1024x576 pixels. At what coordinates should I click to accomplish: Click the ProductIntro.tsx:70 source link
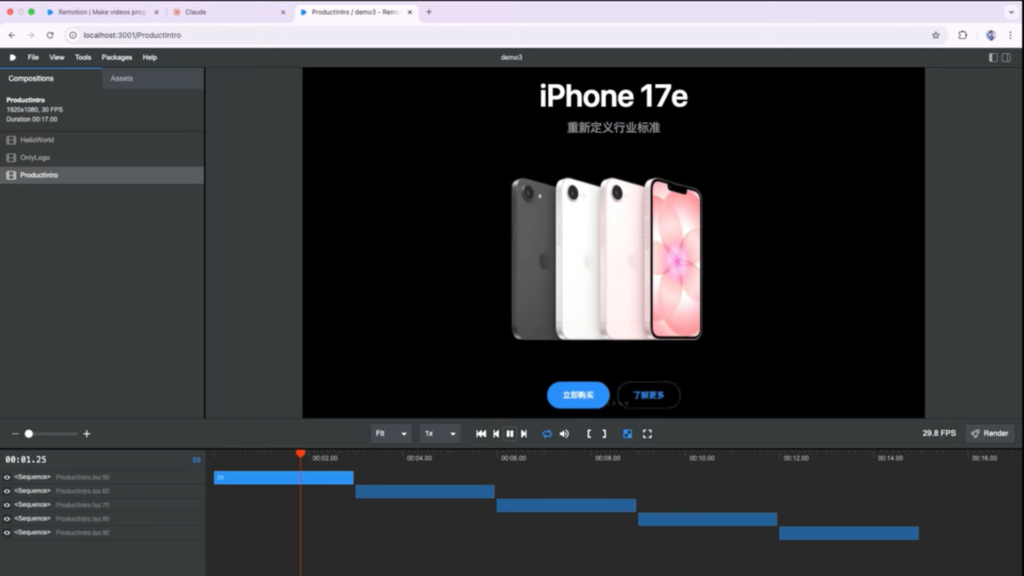[82, 505]
